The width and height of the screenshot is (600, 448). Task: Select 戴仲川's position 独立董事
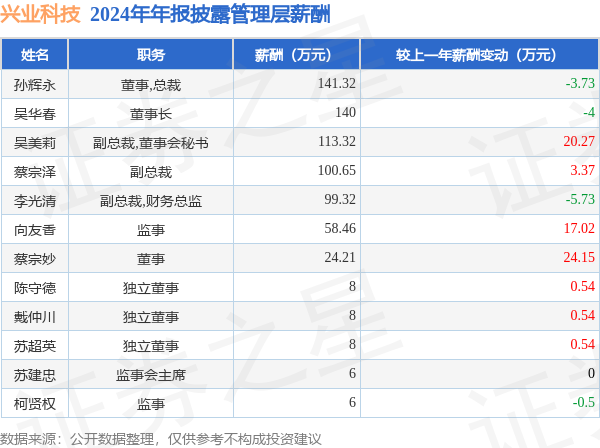tap(151, 317)
